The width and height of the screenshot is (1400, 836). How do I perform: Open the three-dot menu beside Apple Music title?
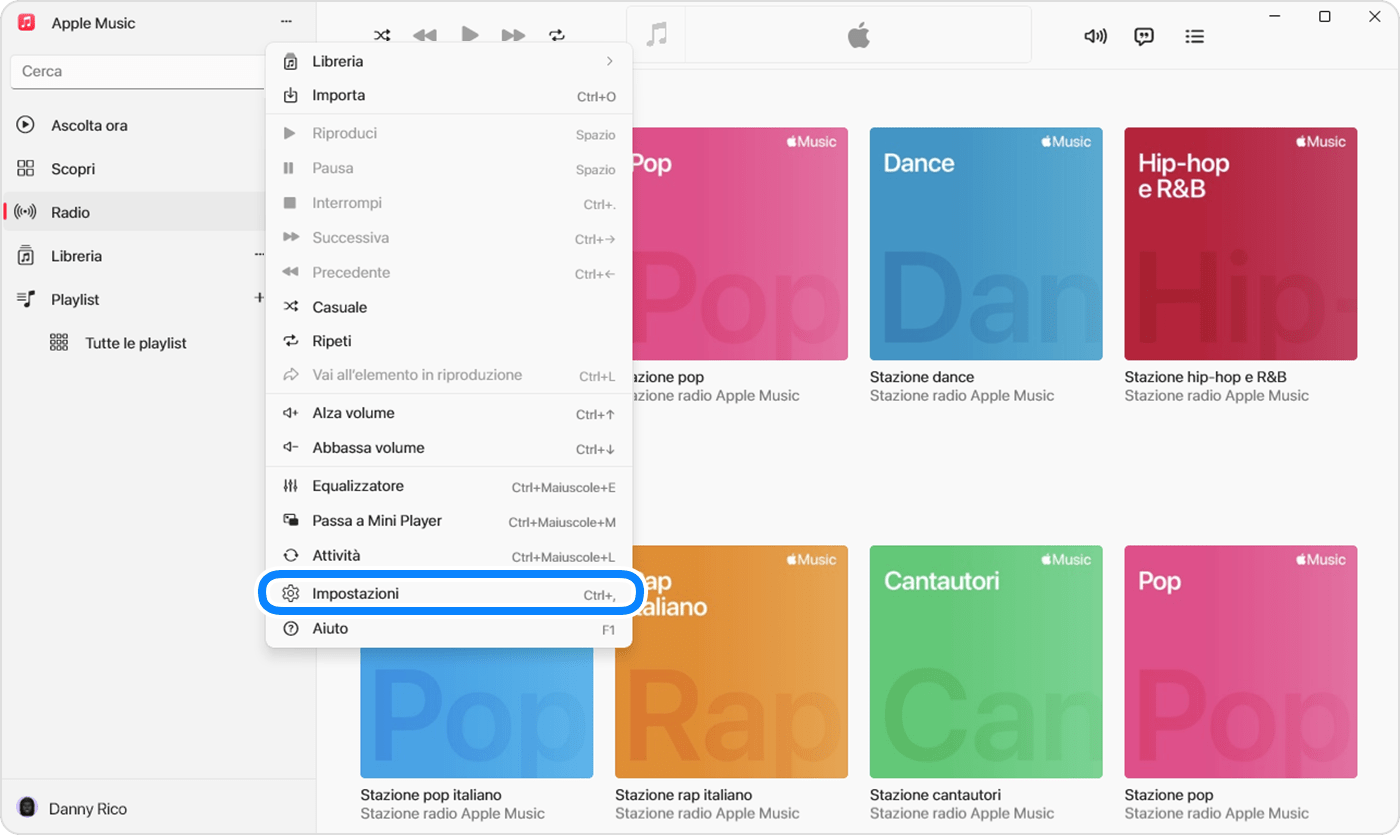[x=287, y=21]
